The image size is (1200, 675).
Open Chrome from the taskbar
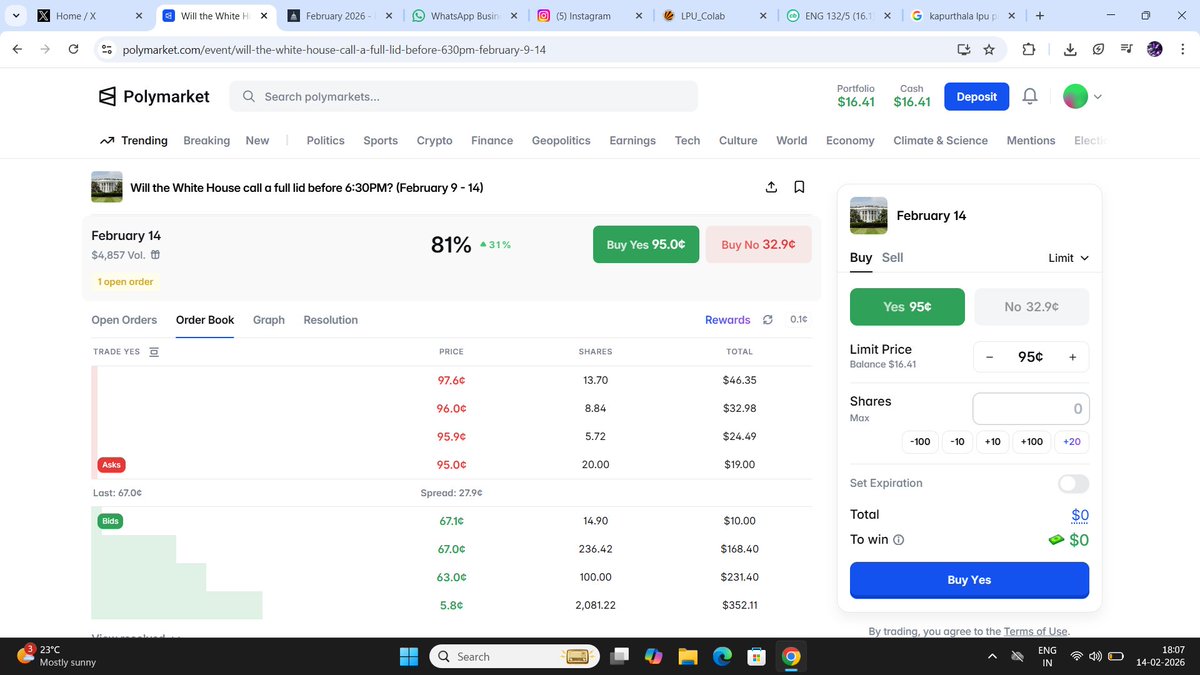tap(791, 656)
